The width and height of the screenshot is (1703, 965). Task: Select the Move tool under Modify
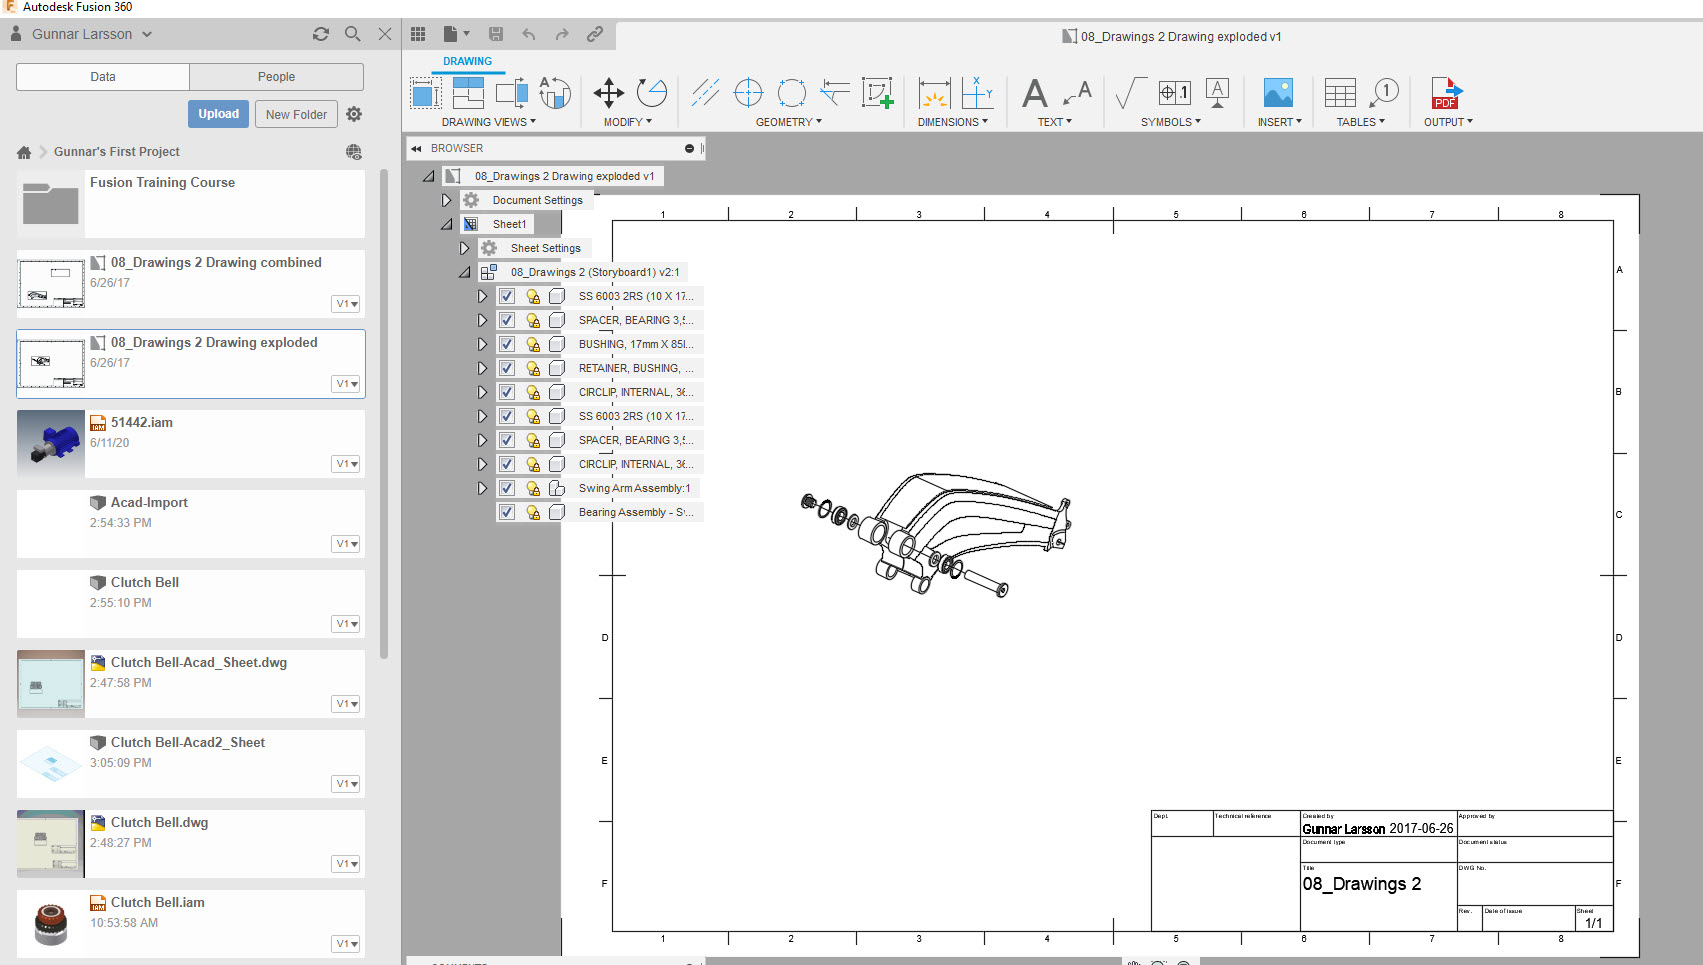pos(608,92)
